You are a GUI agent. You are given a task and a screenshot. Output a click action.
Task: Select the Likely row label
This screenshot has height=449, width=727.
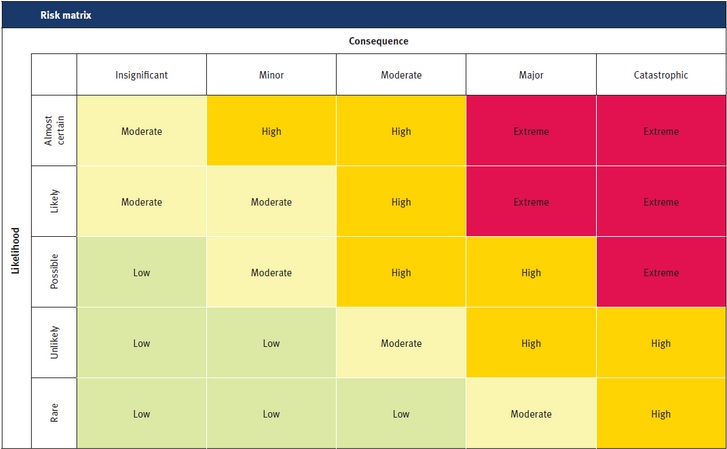(x=54, y=202)
